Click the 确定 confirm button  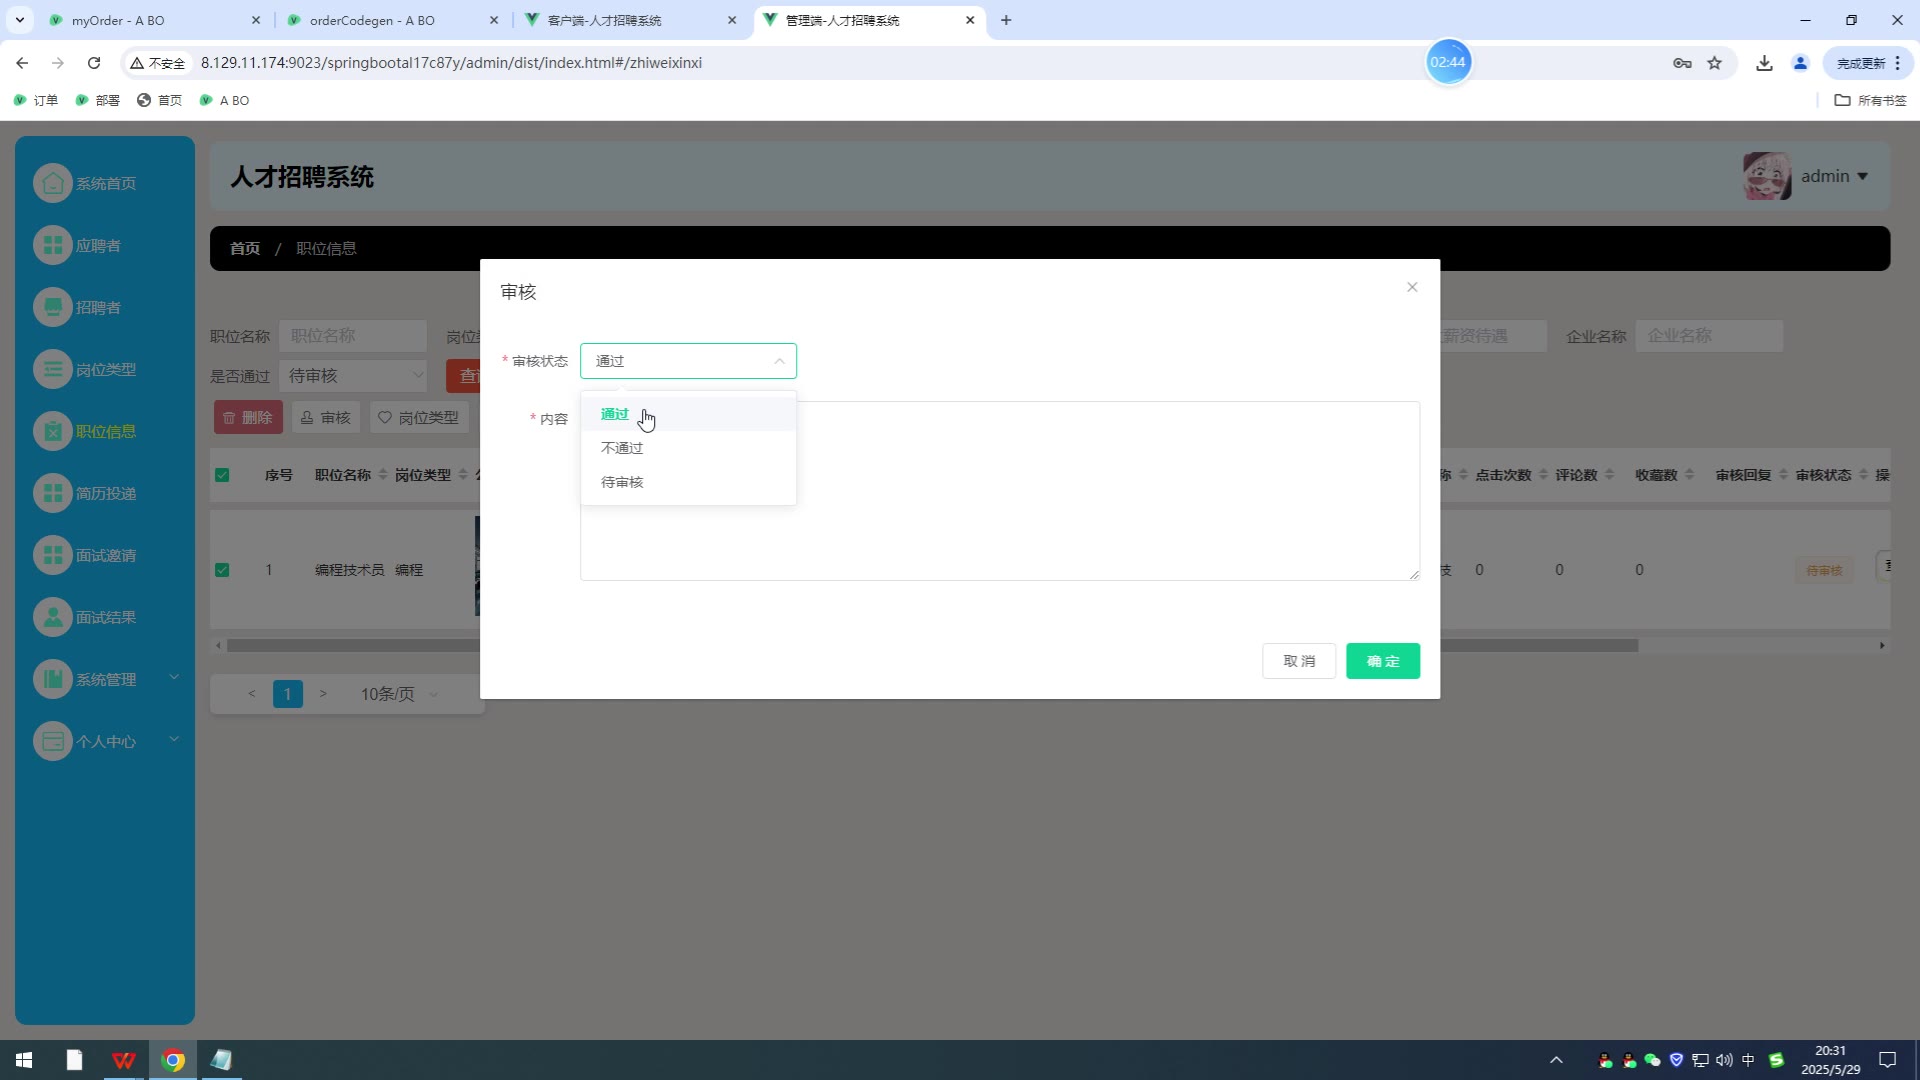1382,661
